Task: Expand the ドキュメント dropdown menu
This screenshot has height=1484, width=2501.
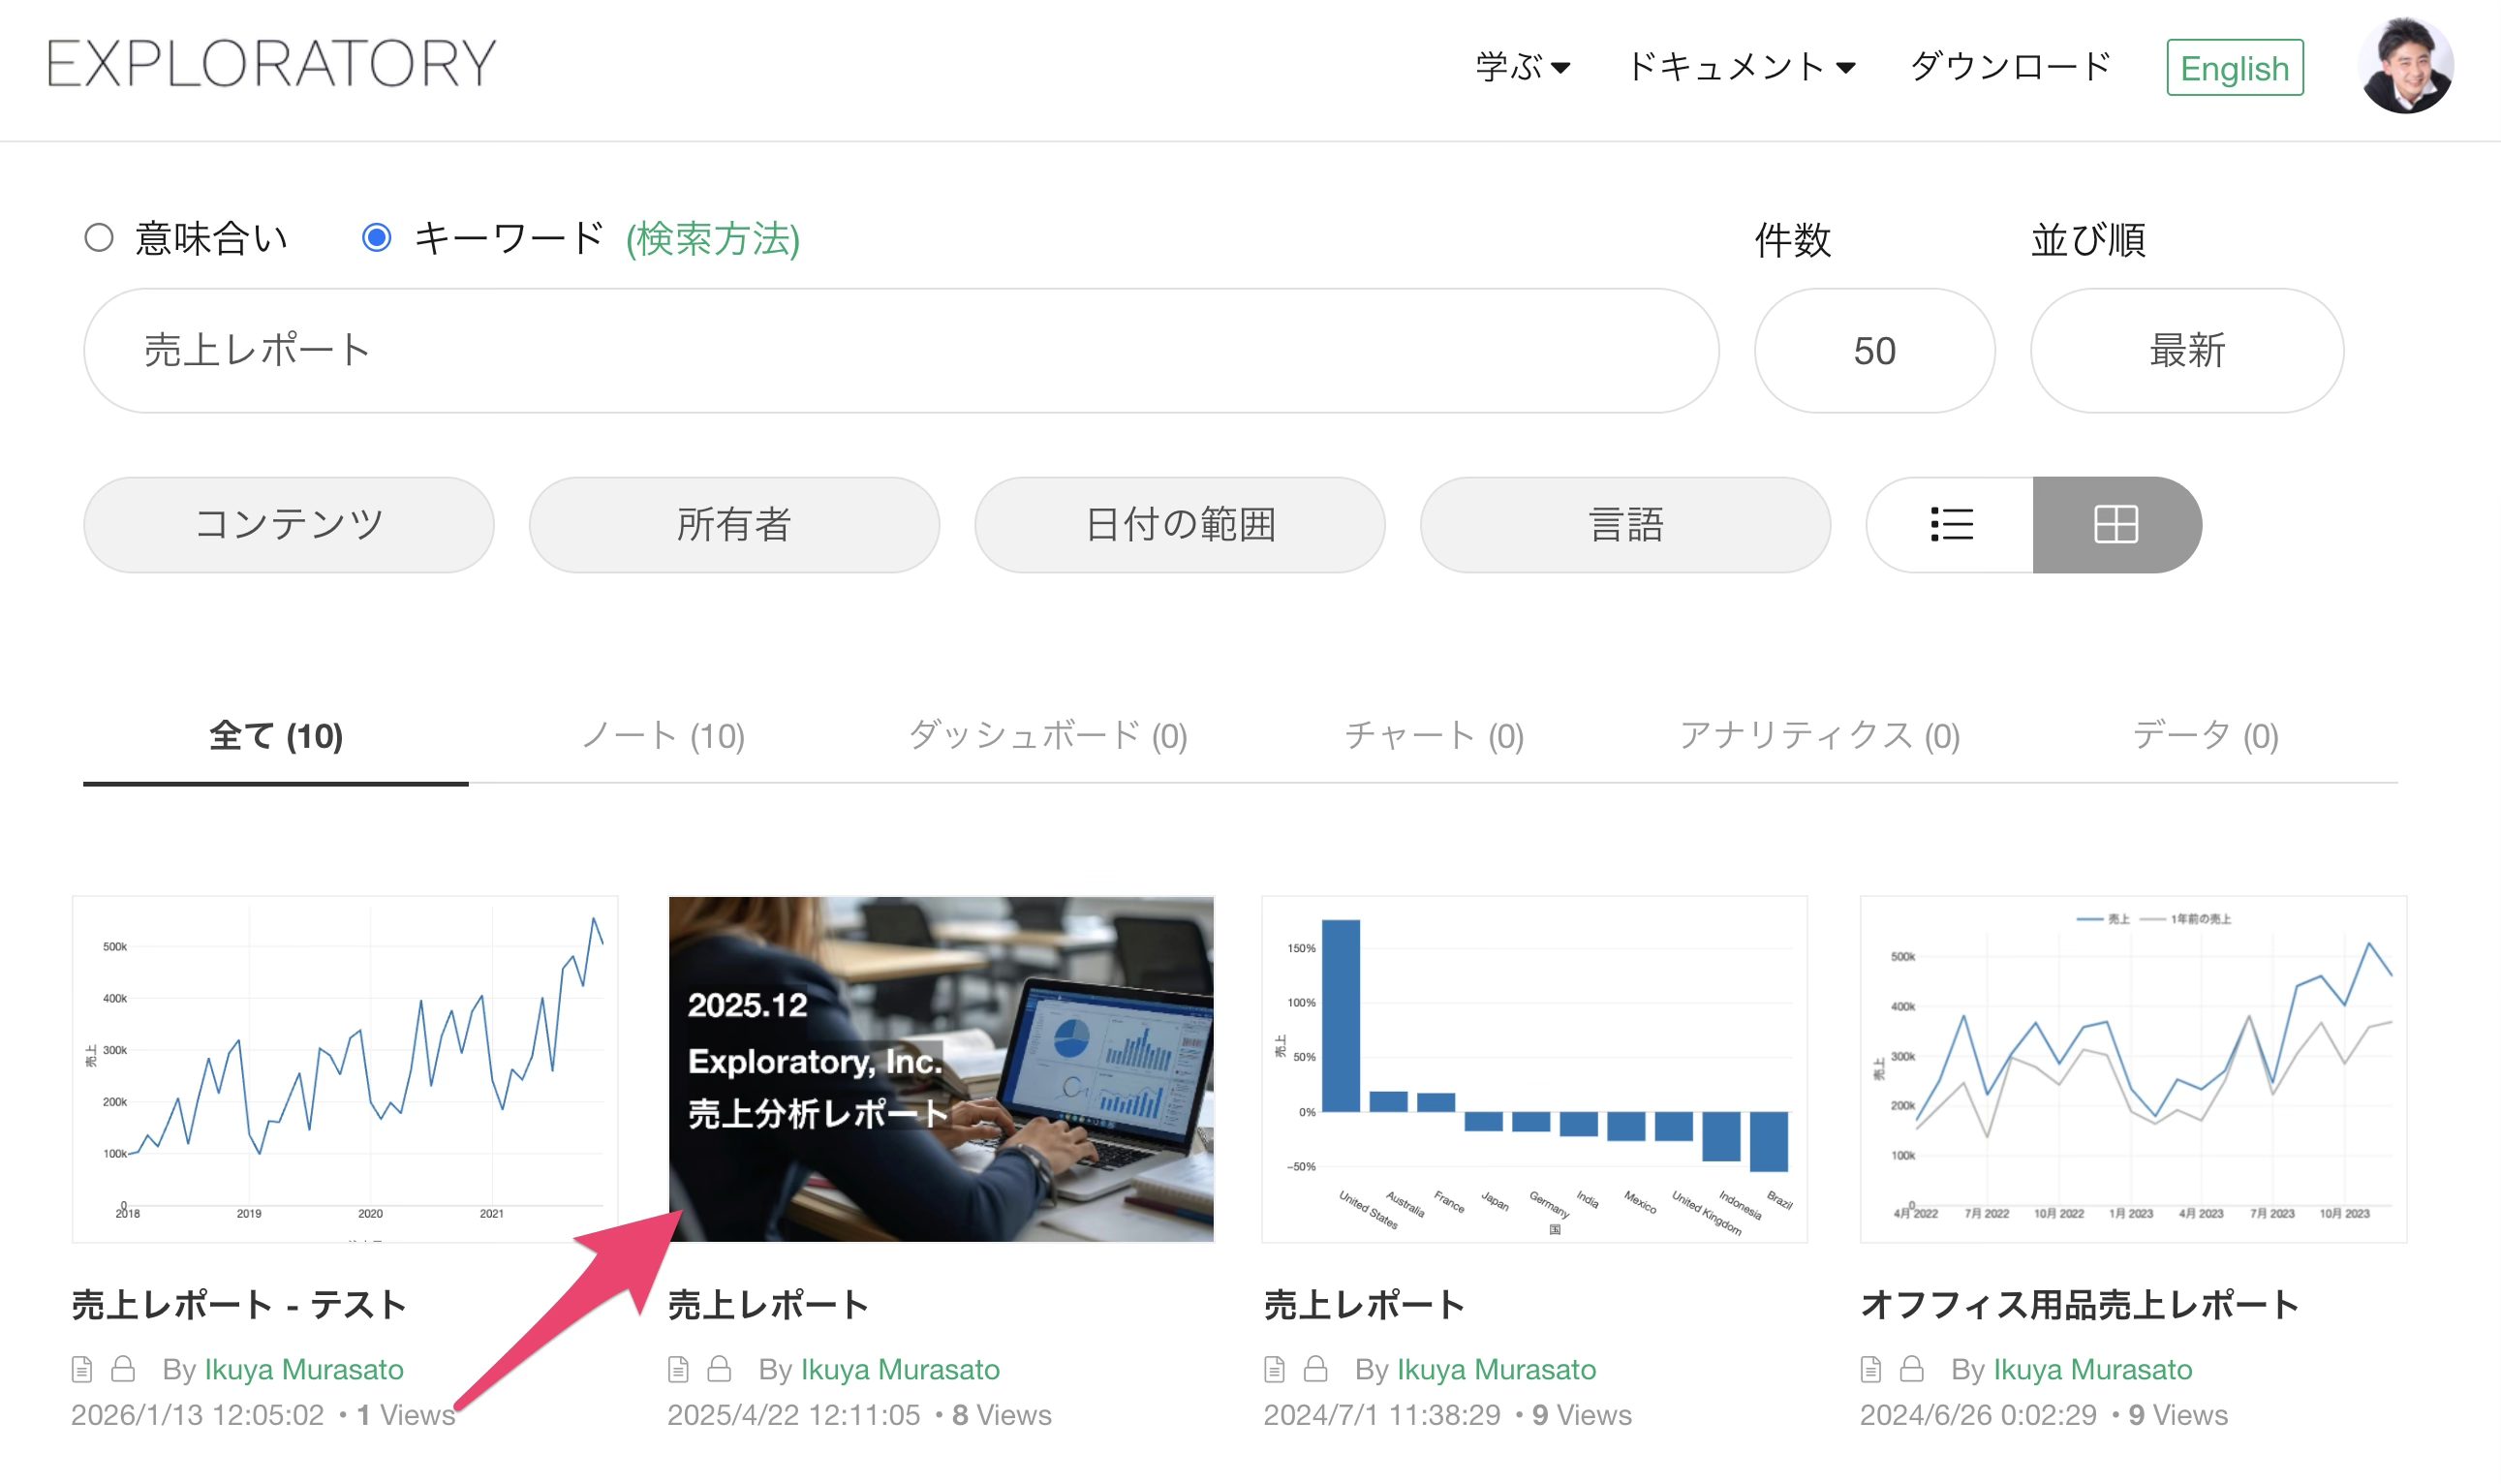Action: (1741, 67)
